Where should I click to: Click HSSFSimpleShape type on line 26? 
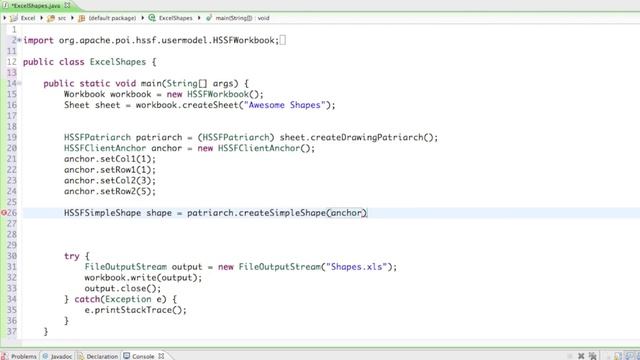coord(102,213)
